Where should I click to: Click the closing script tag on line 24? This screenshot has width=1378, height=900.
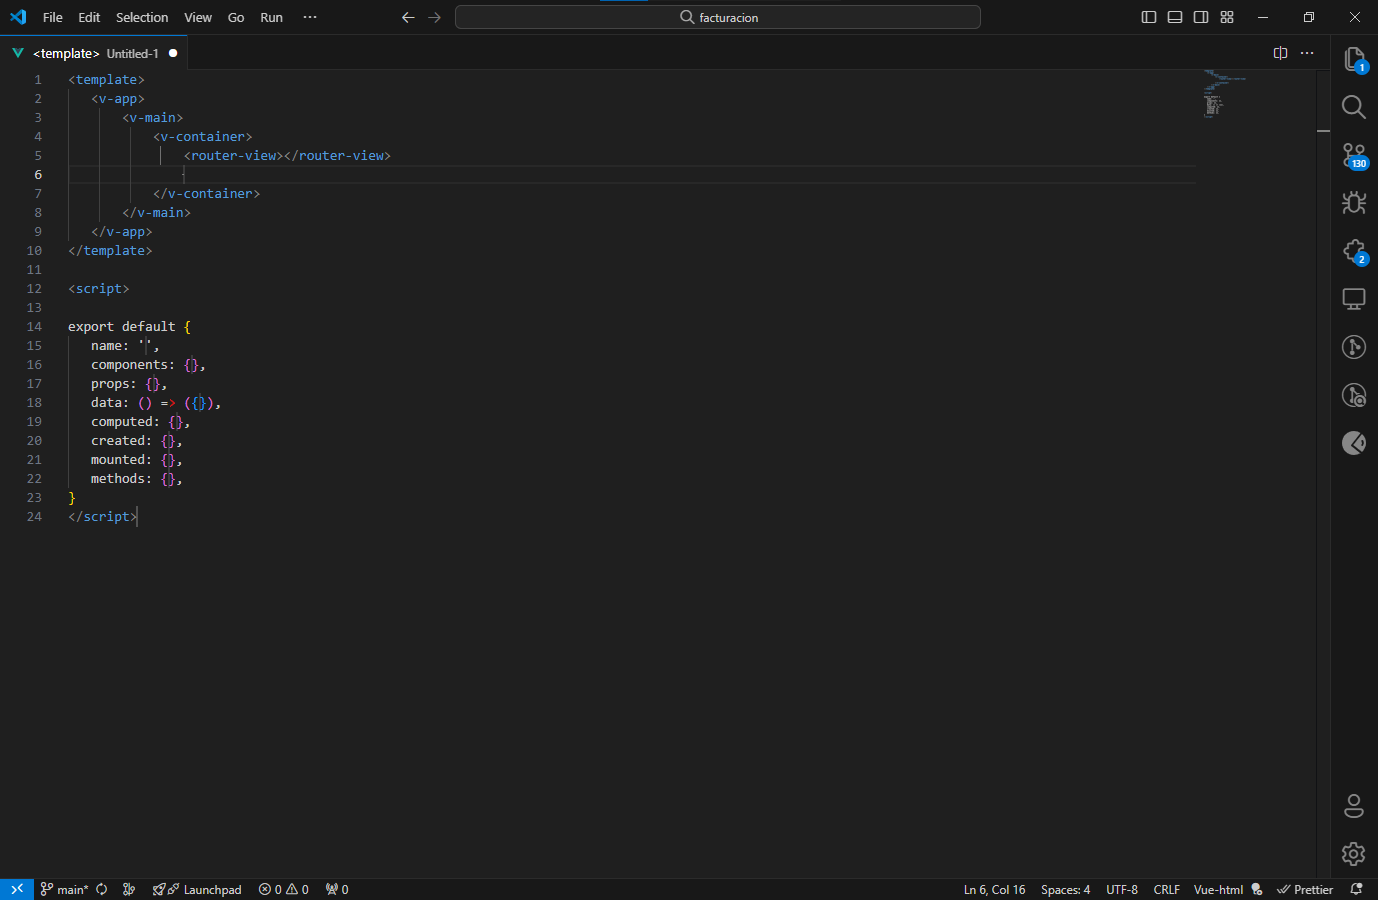102,516
